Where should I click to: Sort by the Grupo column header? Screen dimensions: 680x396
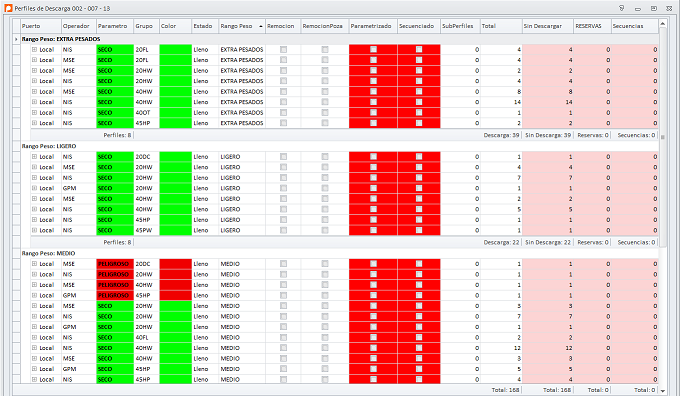click(146, 26)
